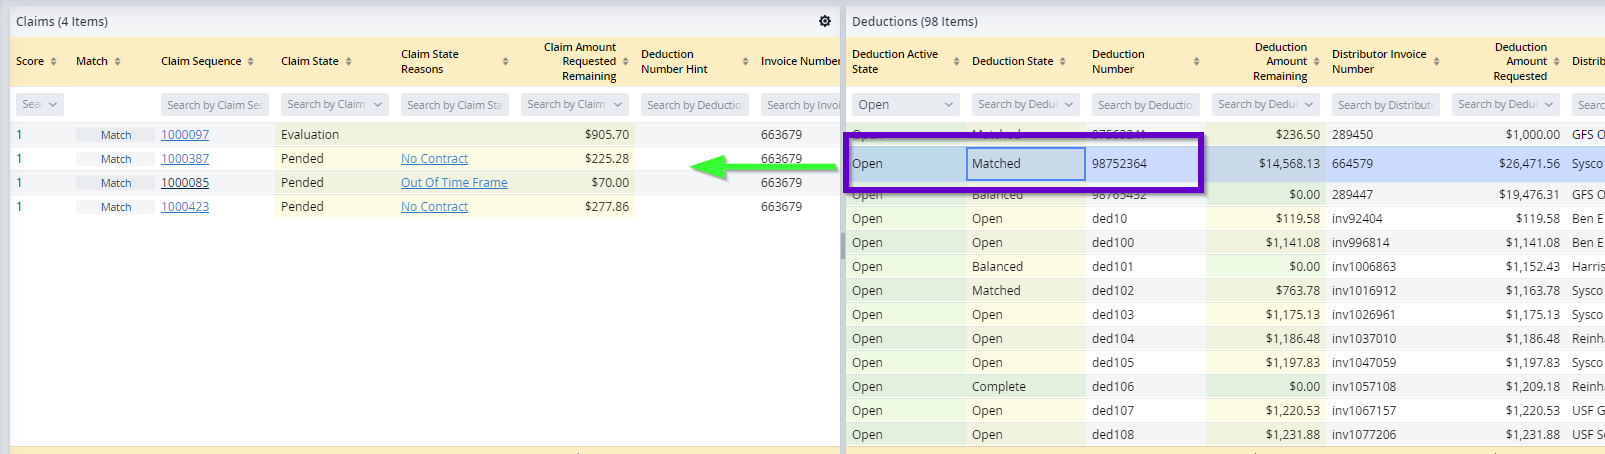Select the ded102 deduction row
The width and height of the screenshot is (1605, 454).
tap(1112, 291)
